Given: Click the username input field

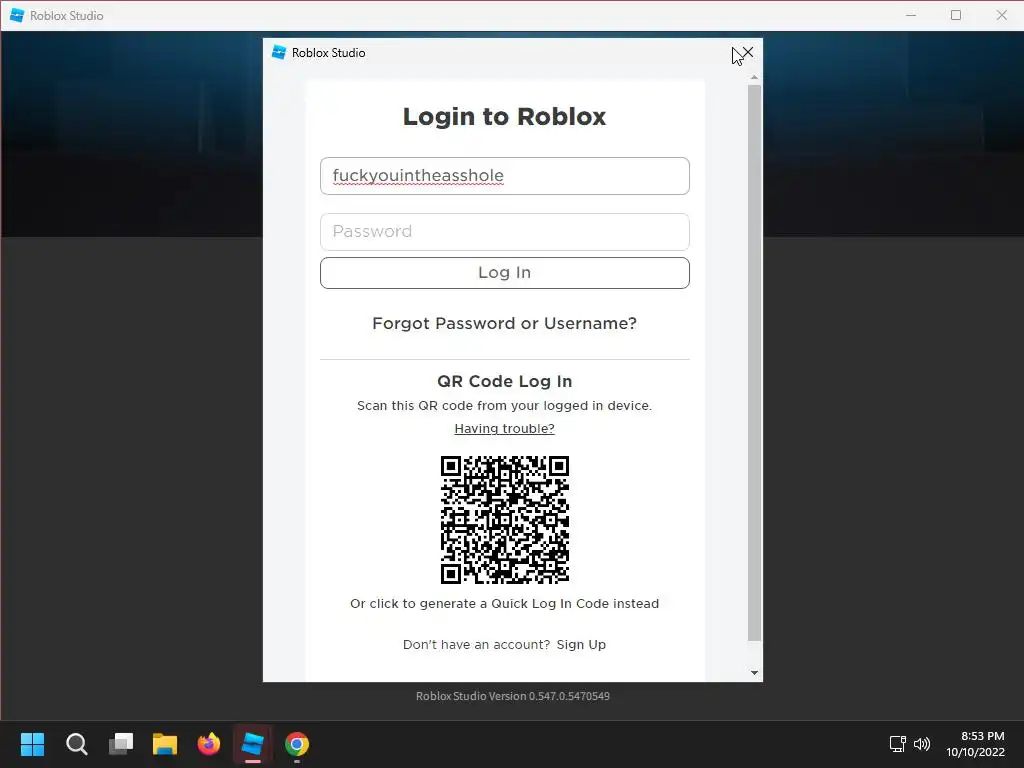Looking at the screenshot, I should pos(504,176).
